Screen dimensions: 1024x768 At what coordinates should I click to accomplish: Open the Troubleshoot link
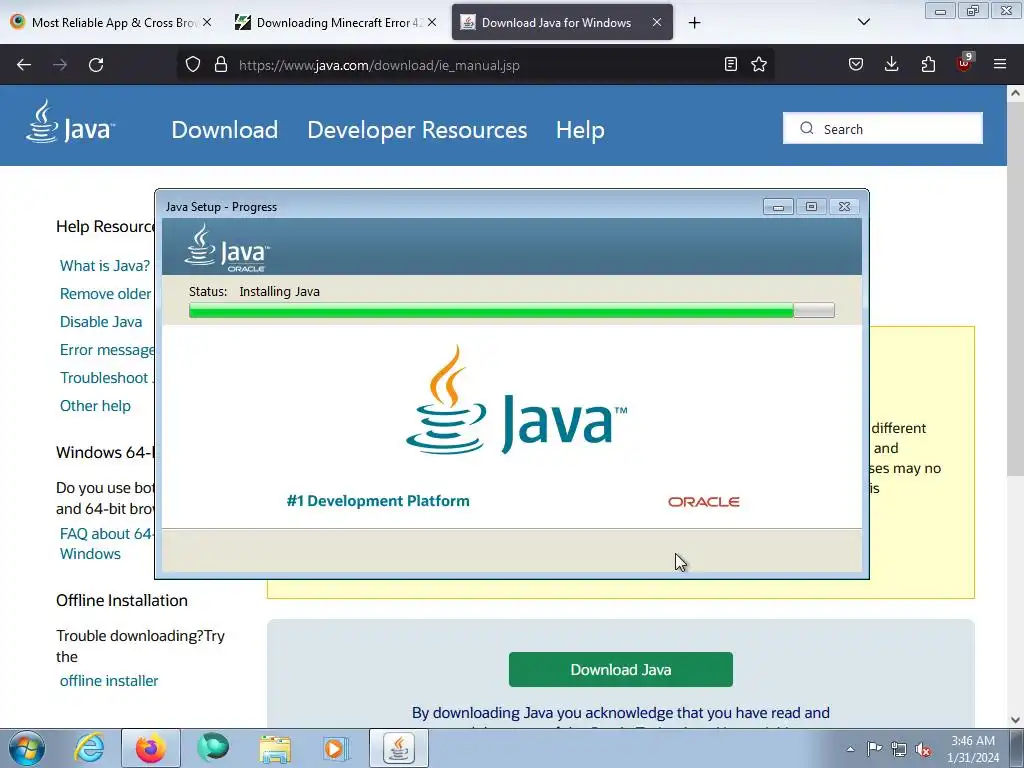coord(106,378)
